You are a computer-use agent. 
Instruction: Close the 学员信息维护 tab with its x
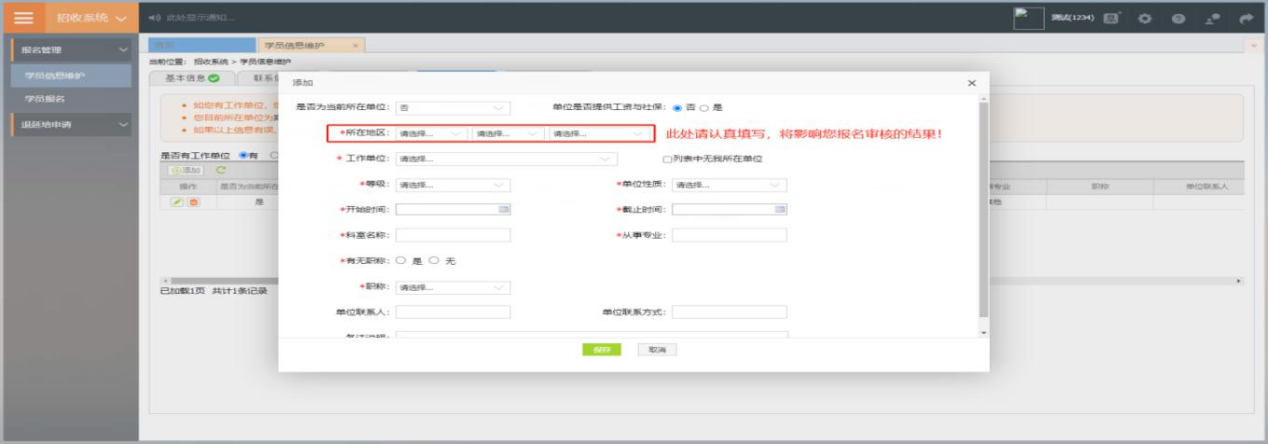click(x=356, y=46)
